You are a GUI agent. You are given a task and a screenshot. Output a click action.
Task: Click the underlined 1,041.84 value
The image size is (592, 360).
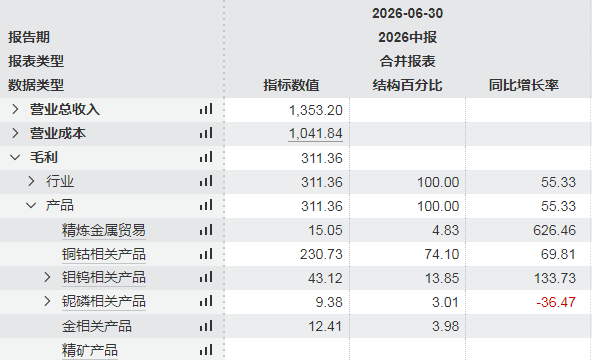[316, 134]
